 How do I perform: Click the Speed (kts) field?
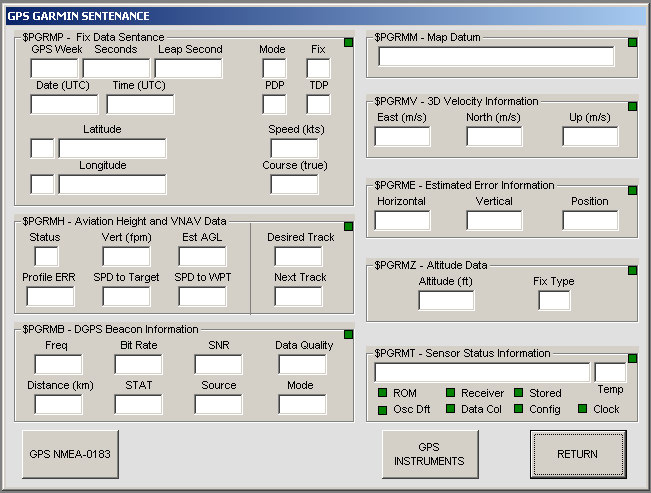pos(294,148)
